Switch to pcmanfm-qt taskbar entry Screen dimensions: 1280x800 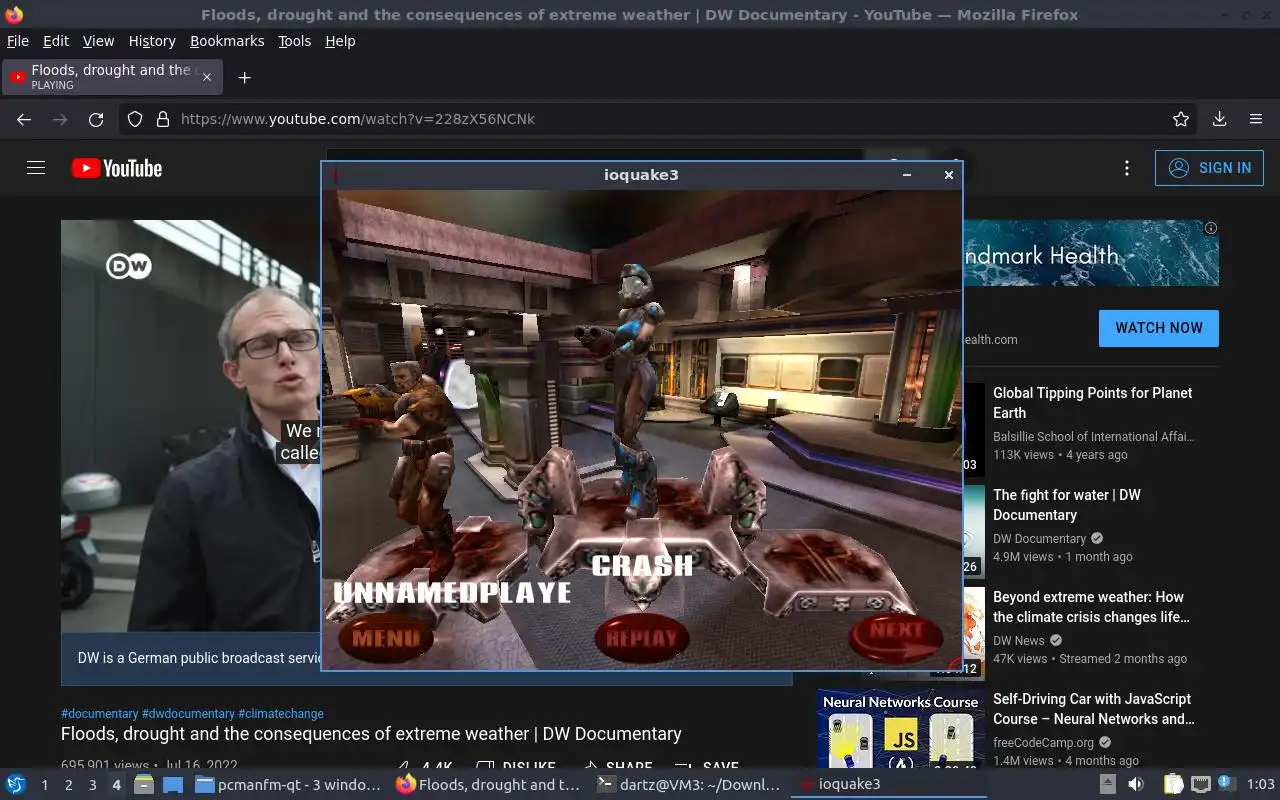coord(288,785)
